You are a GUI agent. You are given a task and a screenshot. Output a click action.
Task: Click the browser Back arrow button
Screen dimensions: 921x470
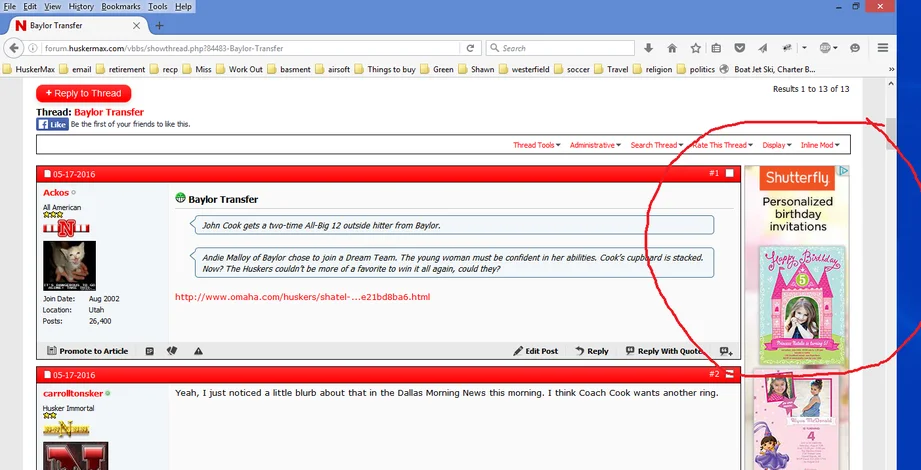14,48
